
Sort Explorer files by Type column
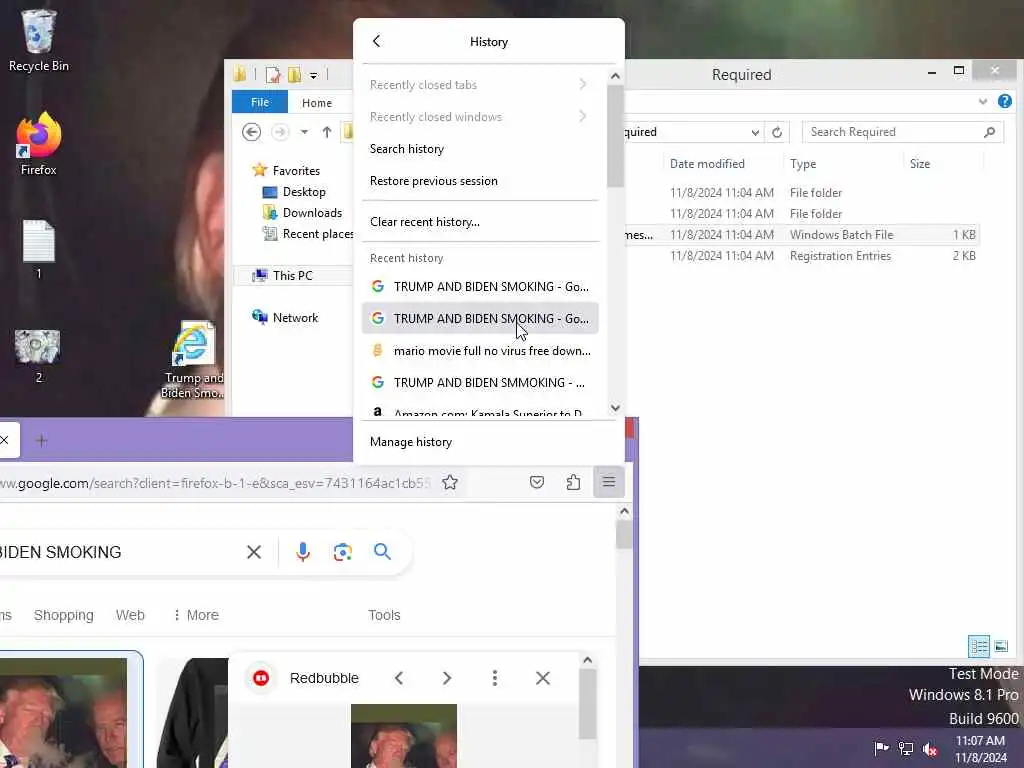[803, 164]
